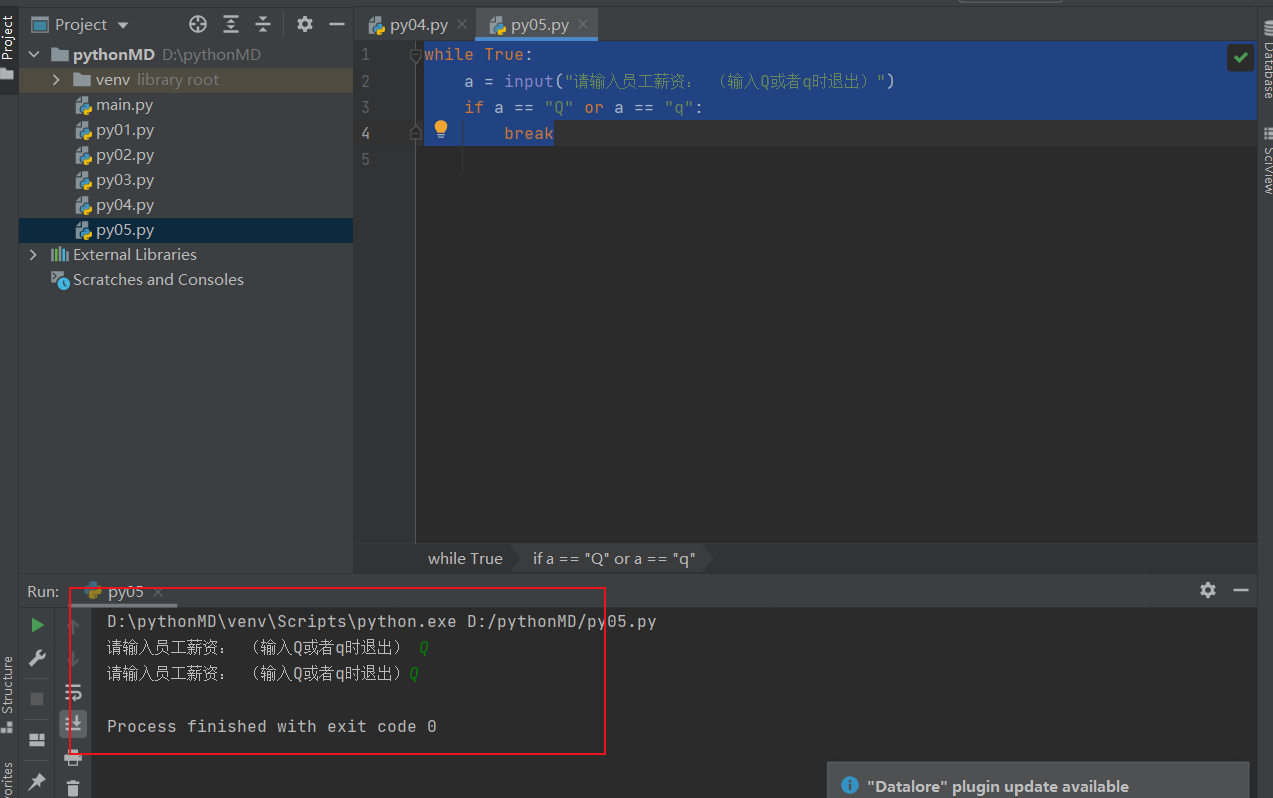
Task: Click the blue info icon in the Datalore notification
Action: click(850, 786)
